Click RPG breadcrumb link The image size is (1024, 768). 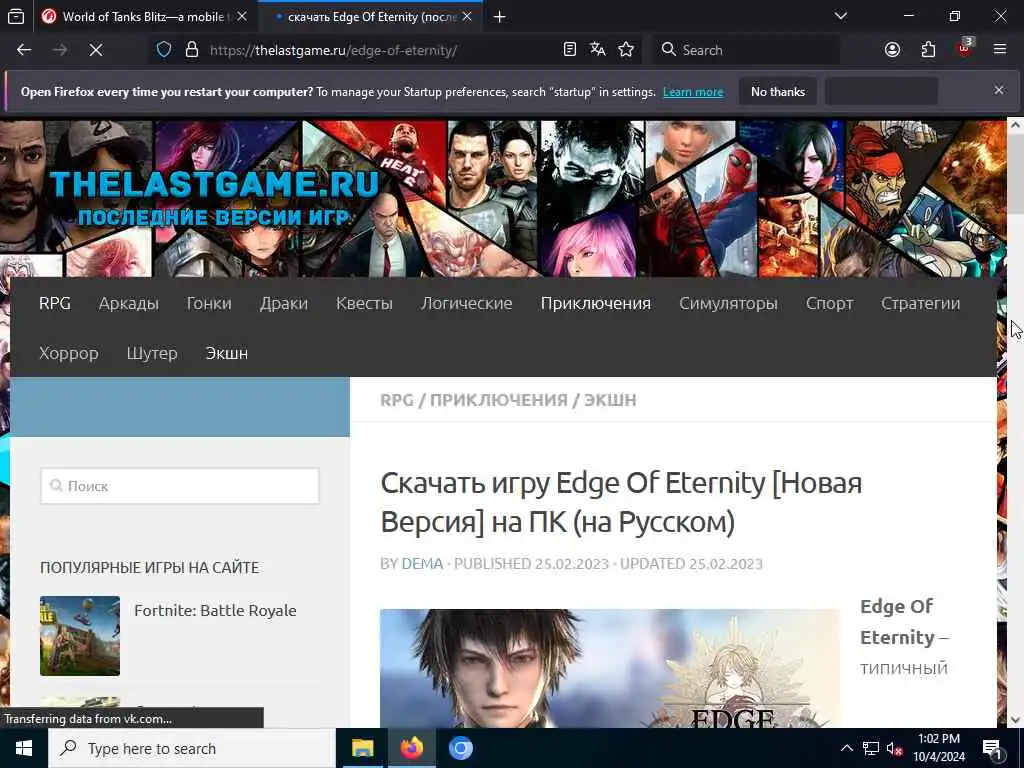(x=397, y=400)
